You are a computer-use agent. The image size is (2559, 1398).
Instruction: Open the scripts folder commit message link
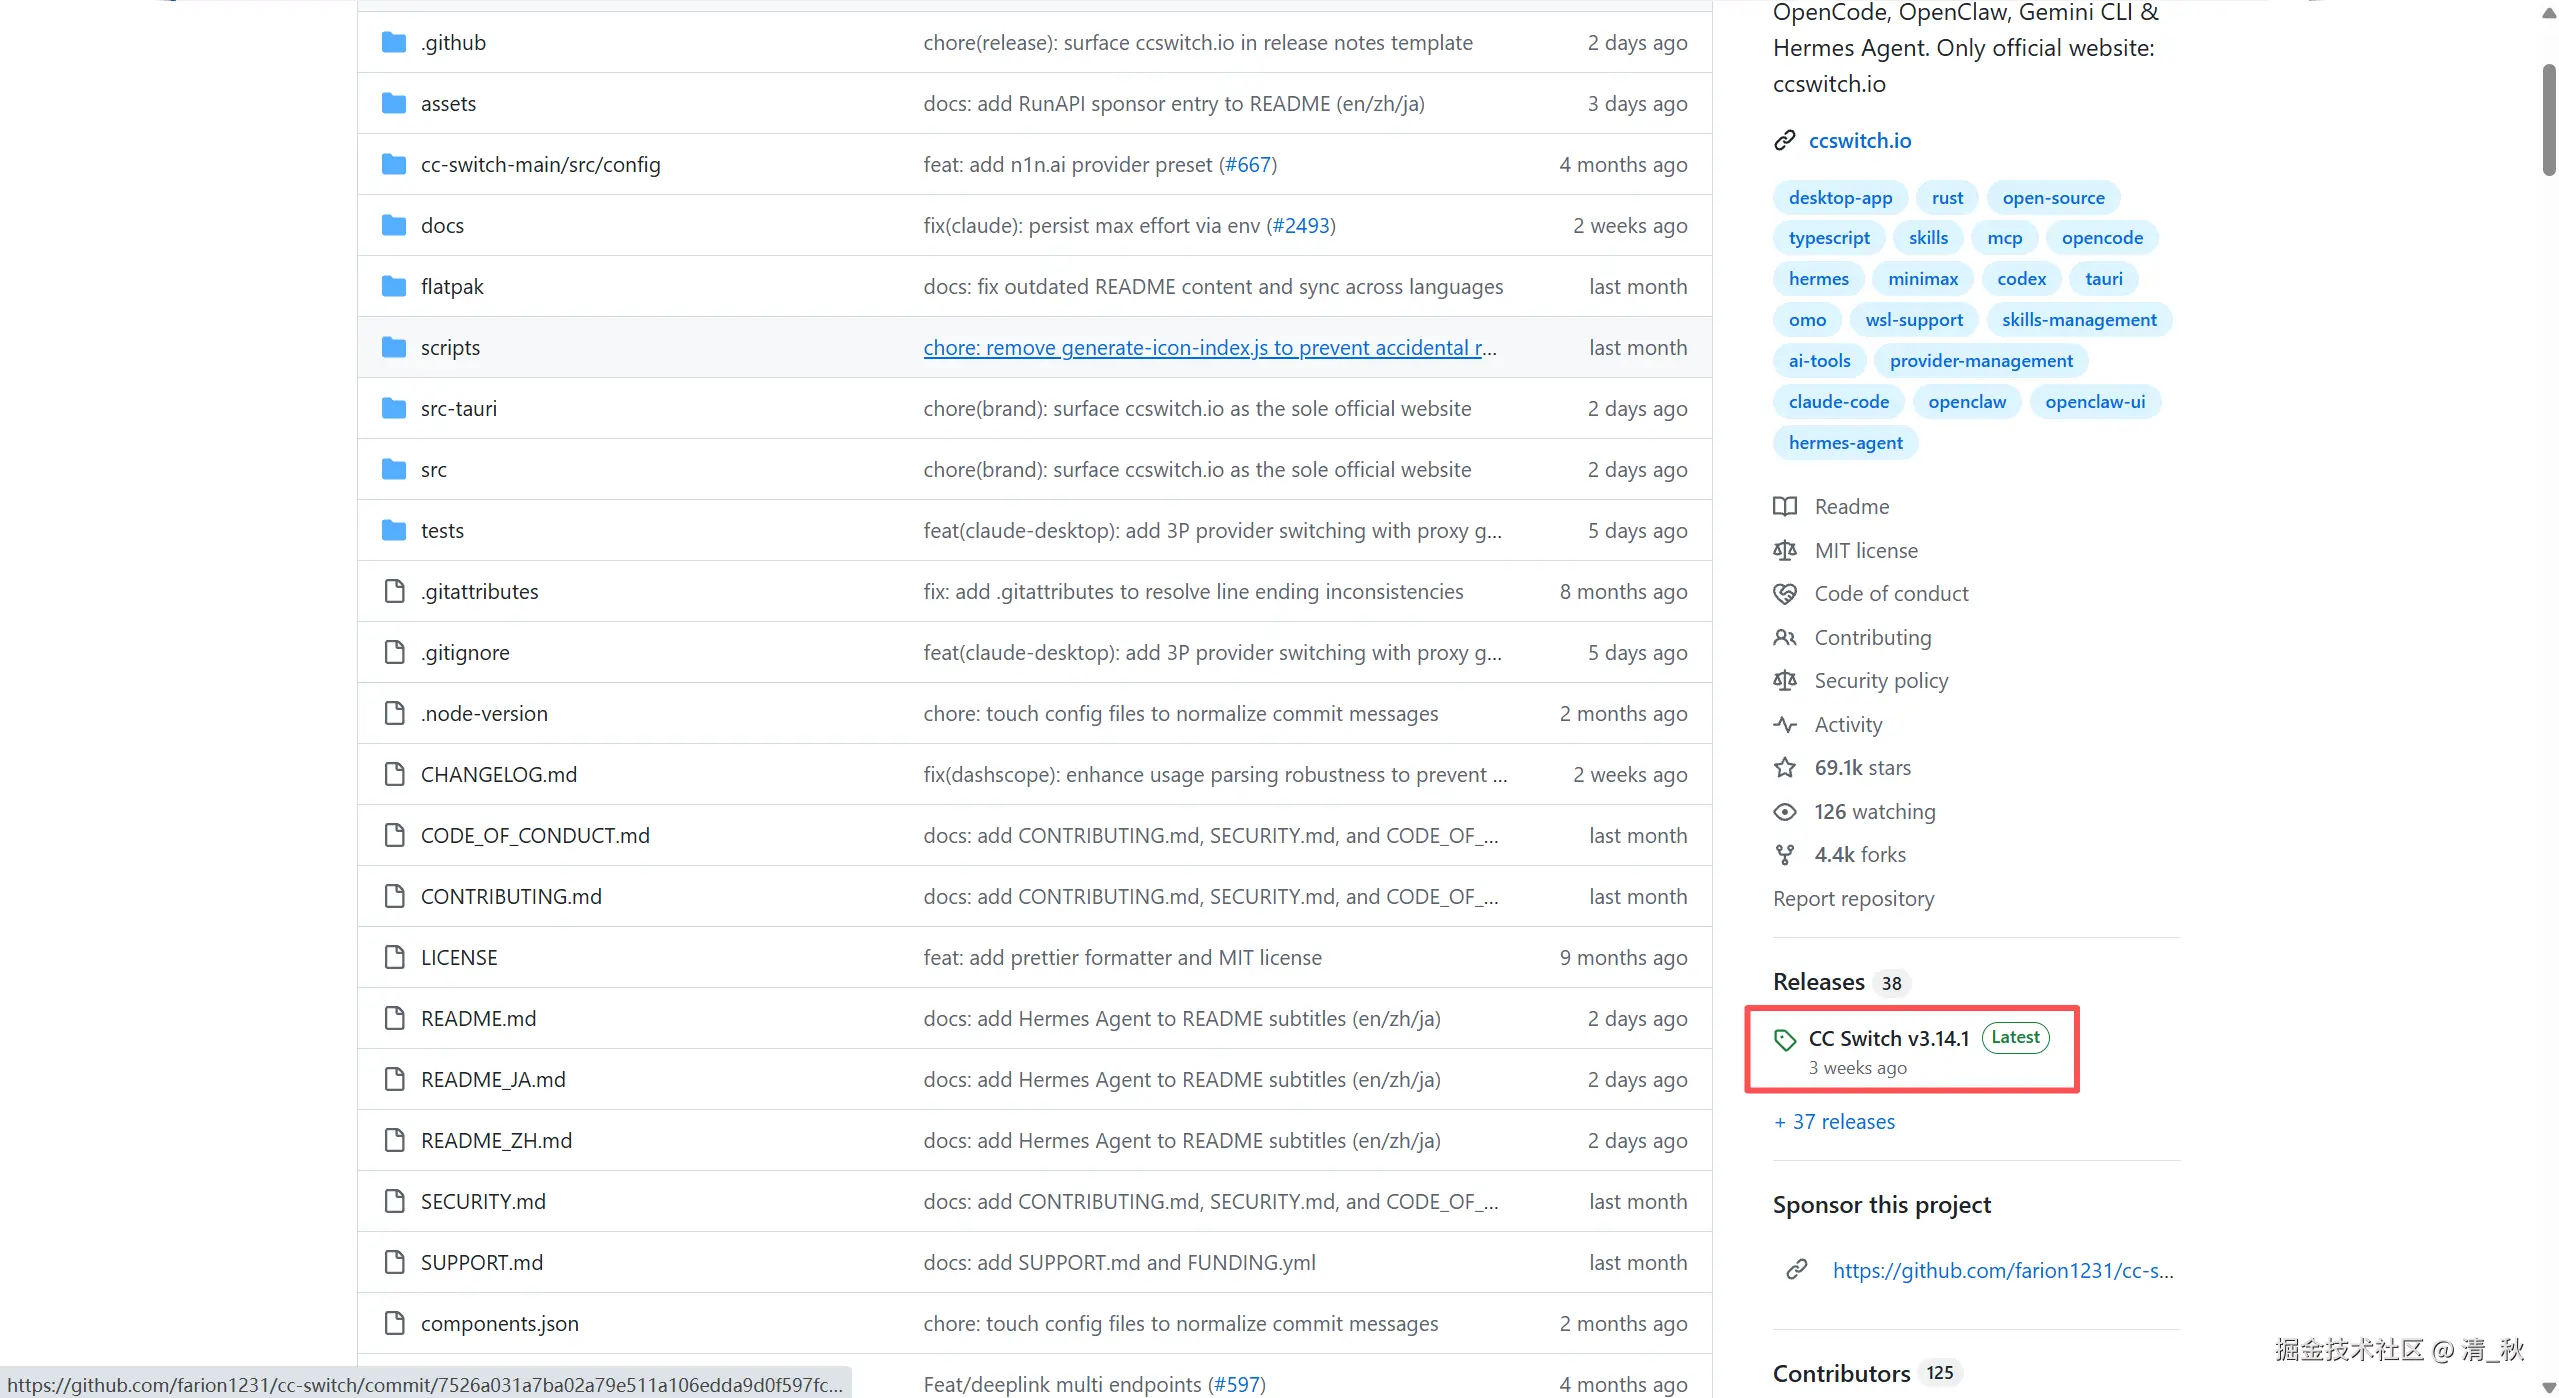coord(1210,347)
